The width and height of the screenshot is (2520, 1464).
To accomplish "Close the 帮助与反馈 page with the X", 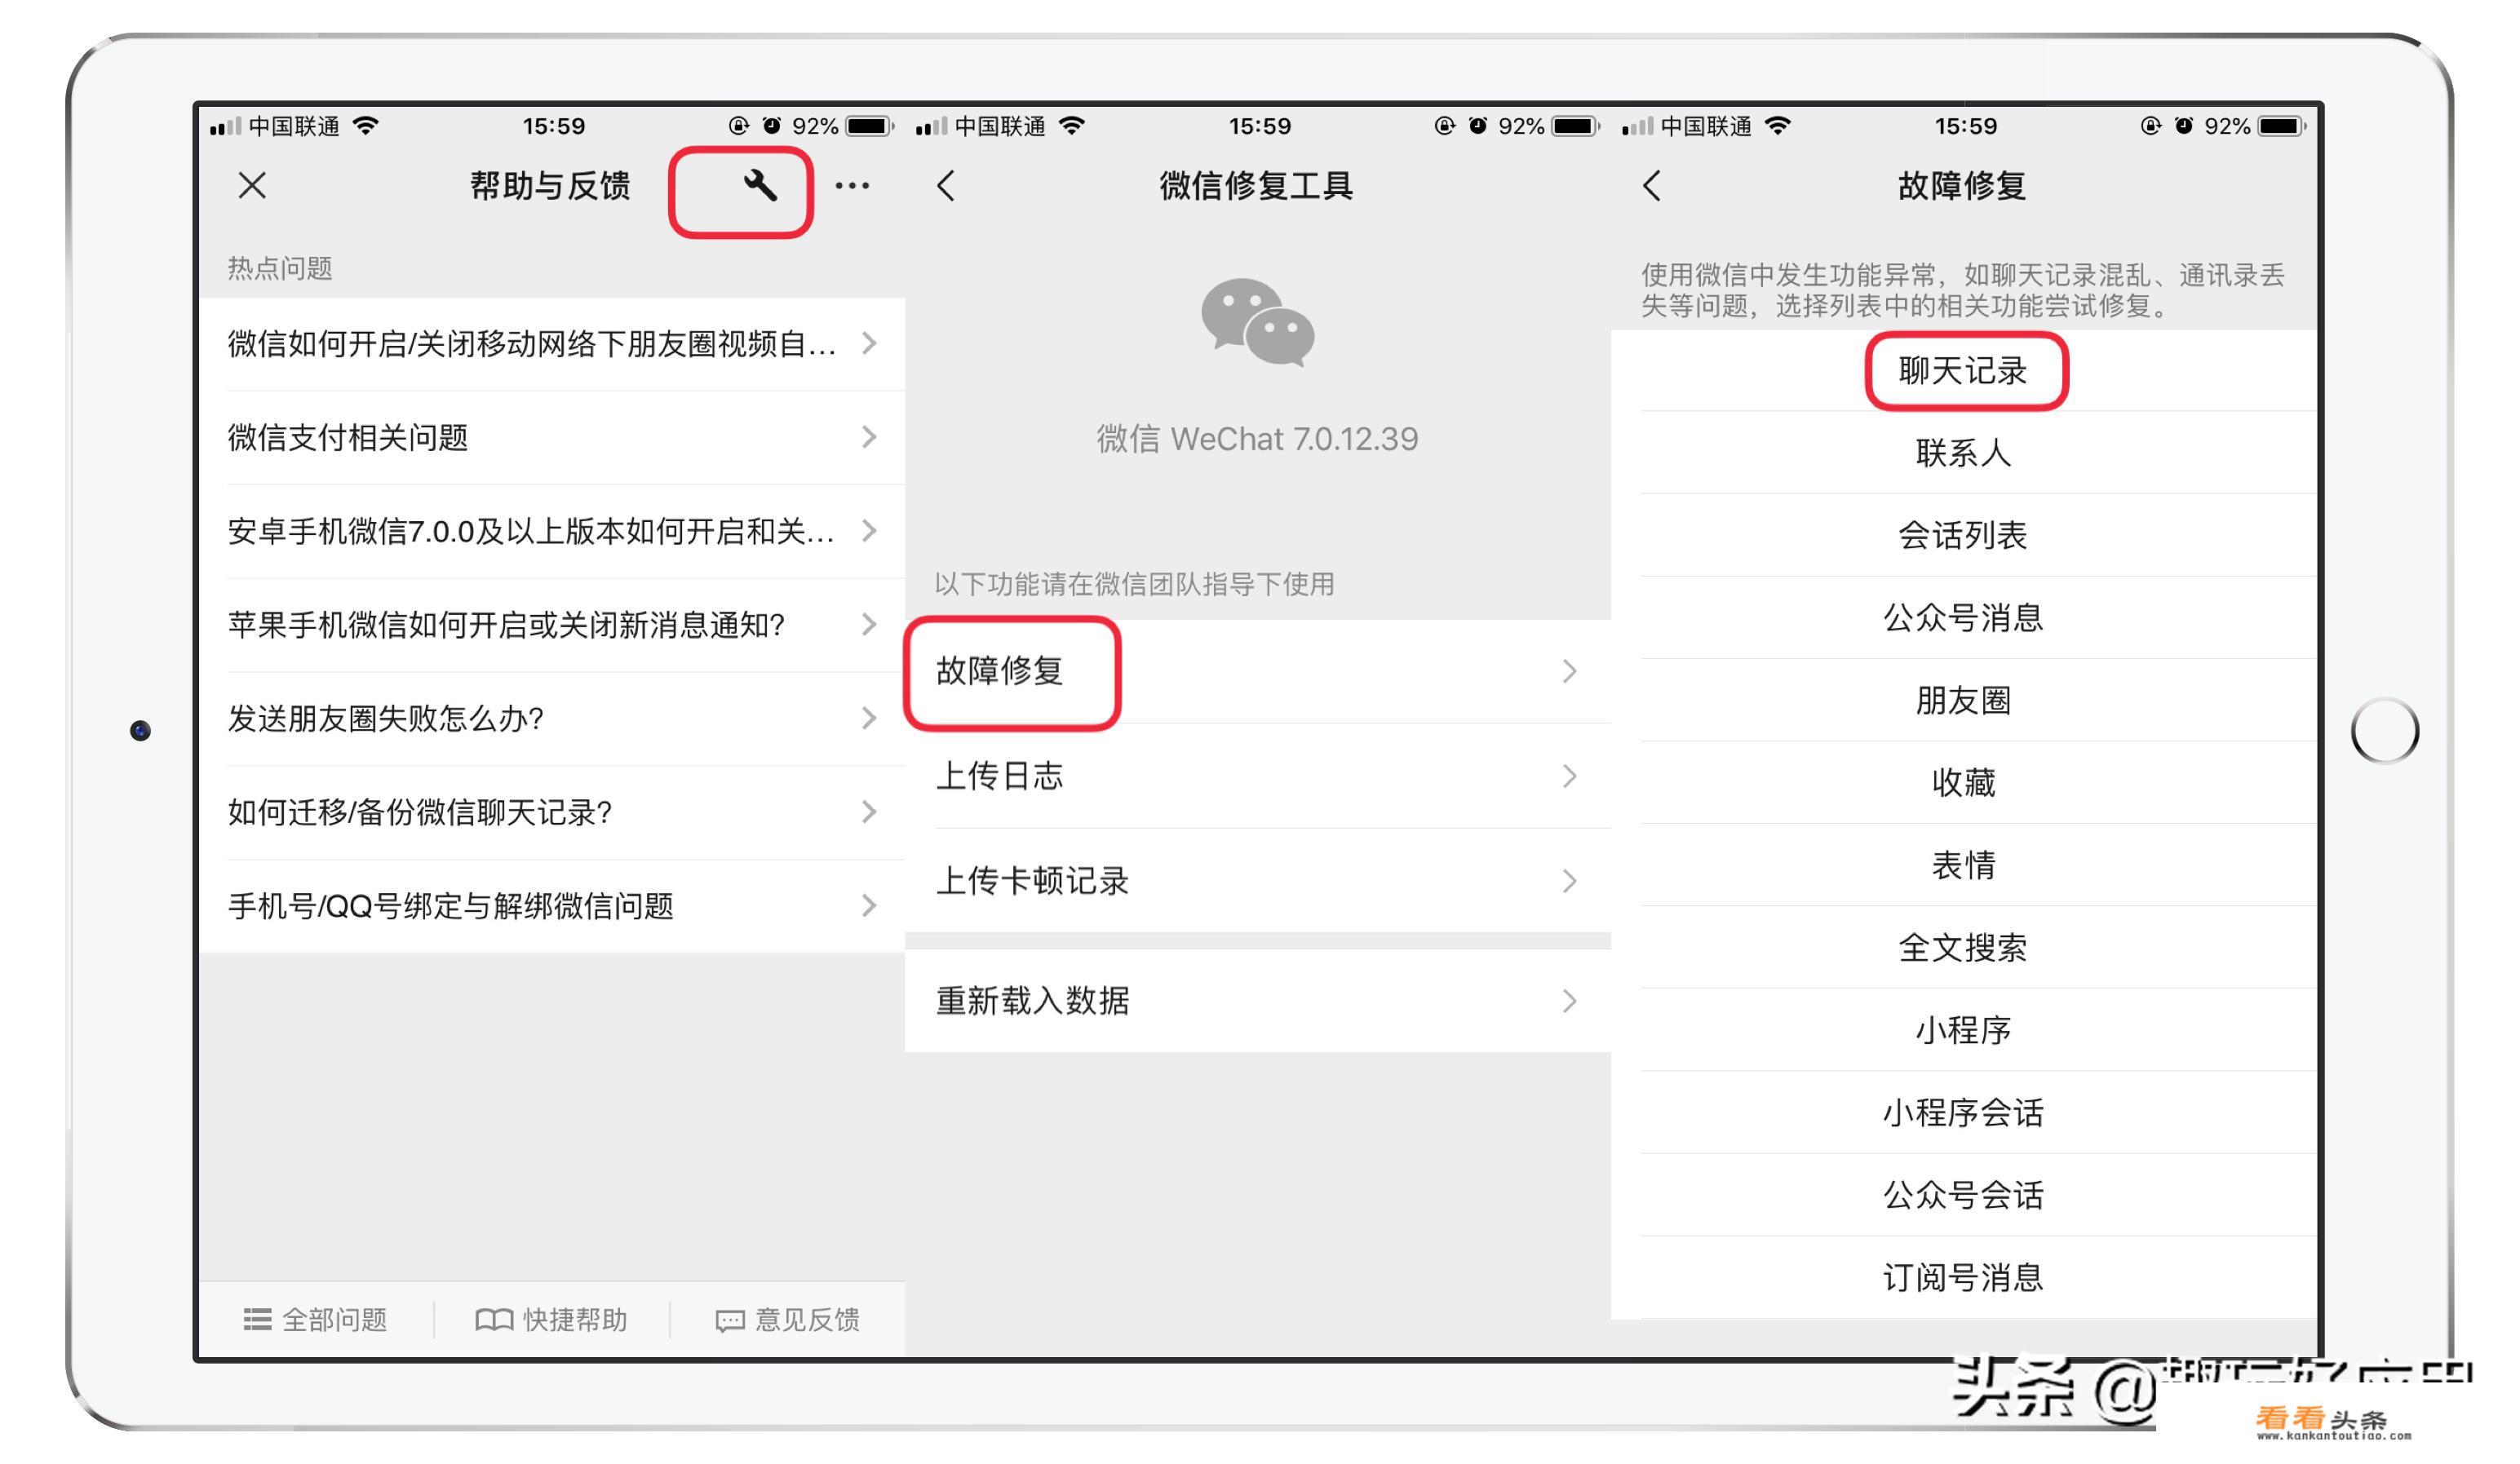I will [252, 185].
